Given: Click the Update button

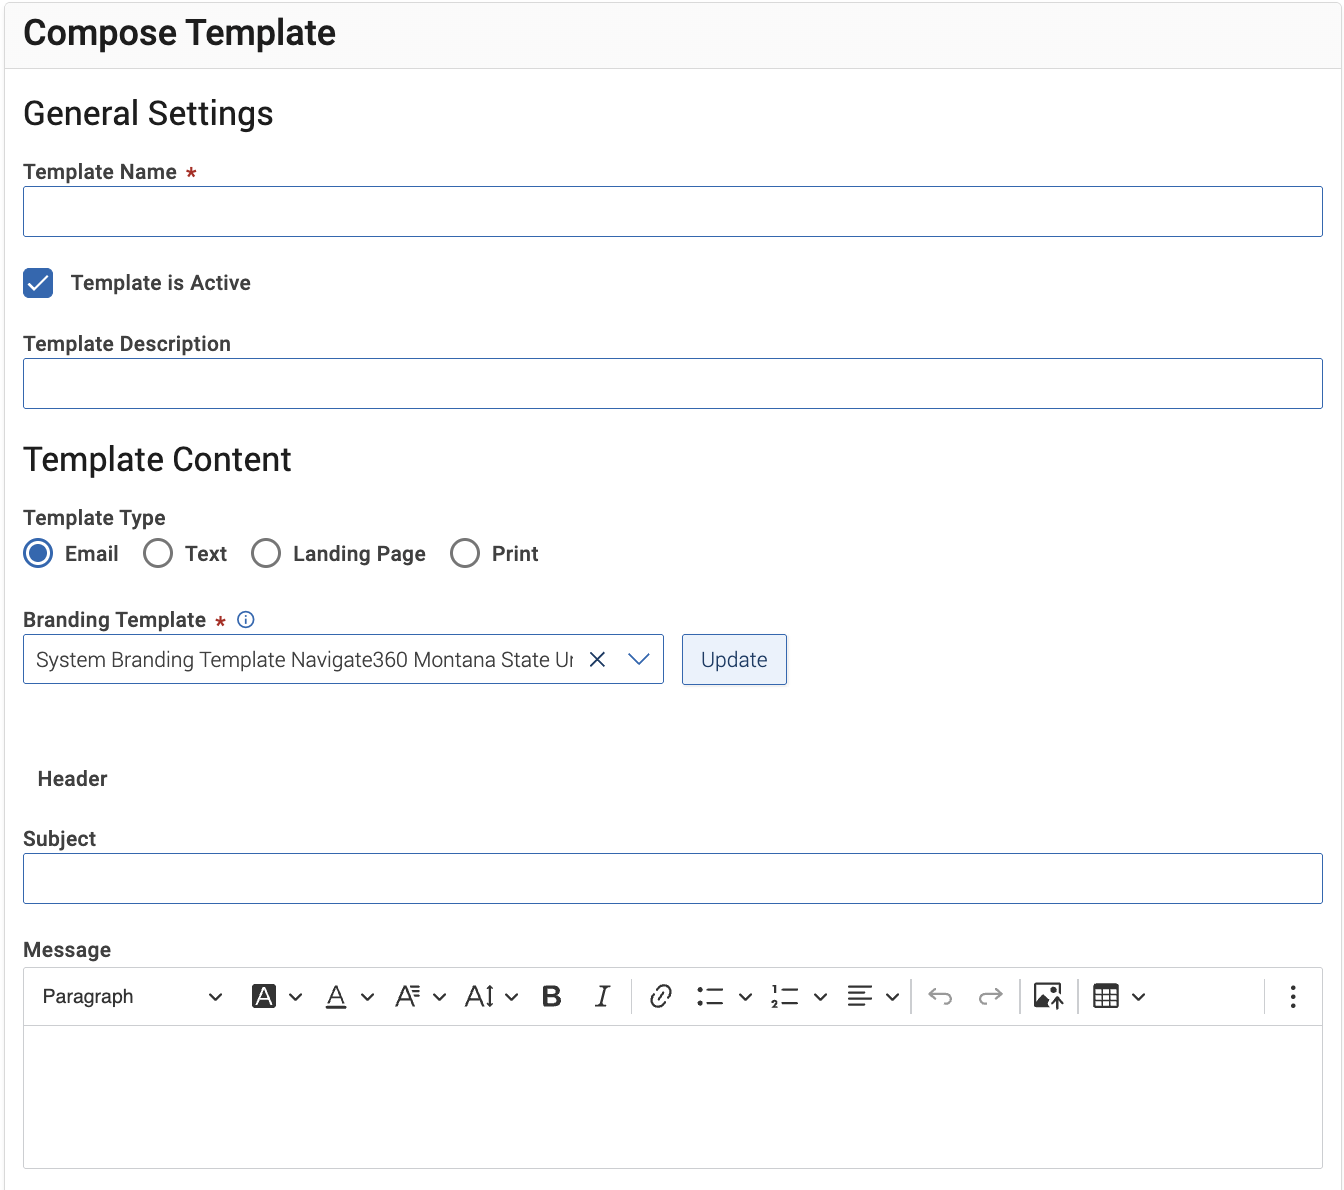Looking at the screenshot, I should tap(734, 659).
